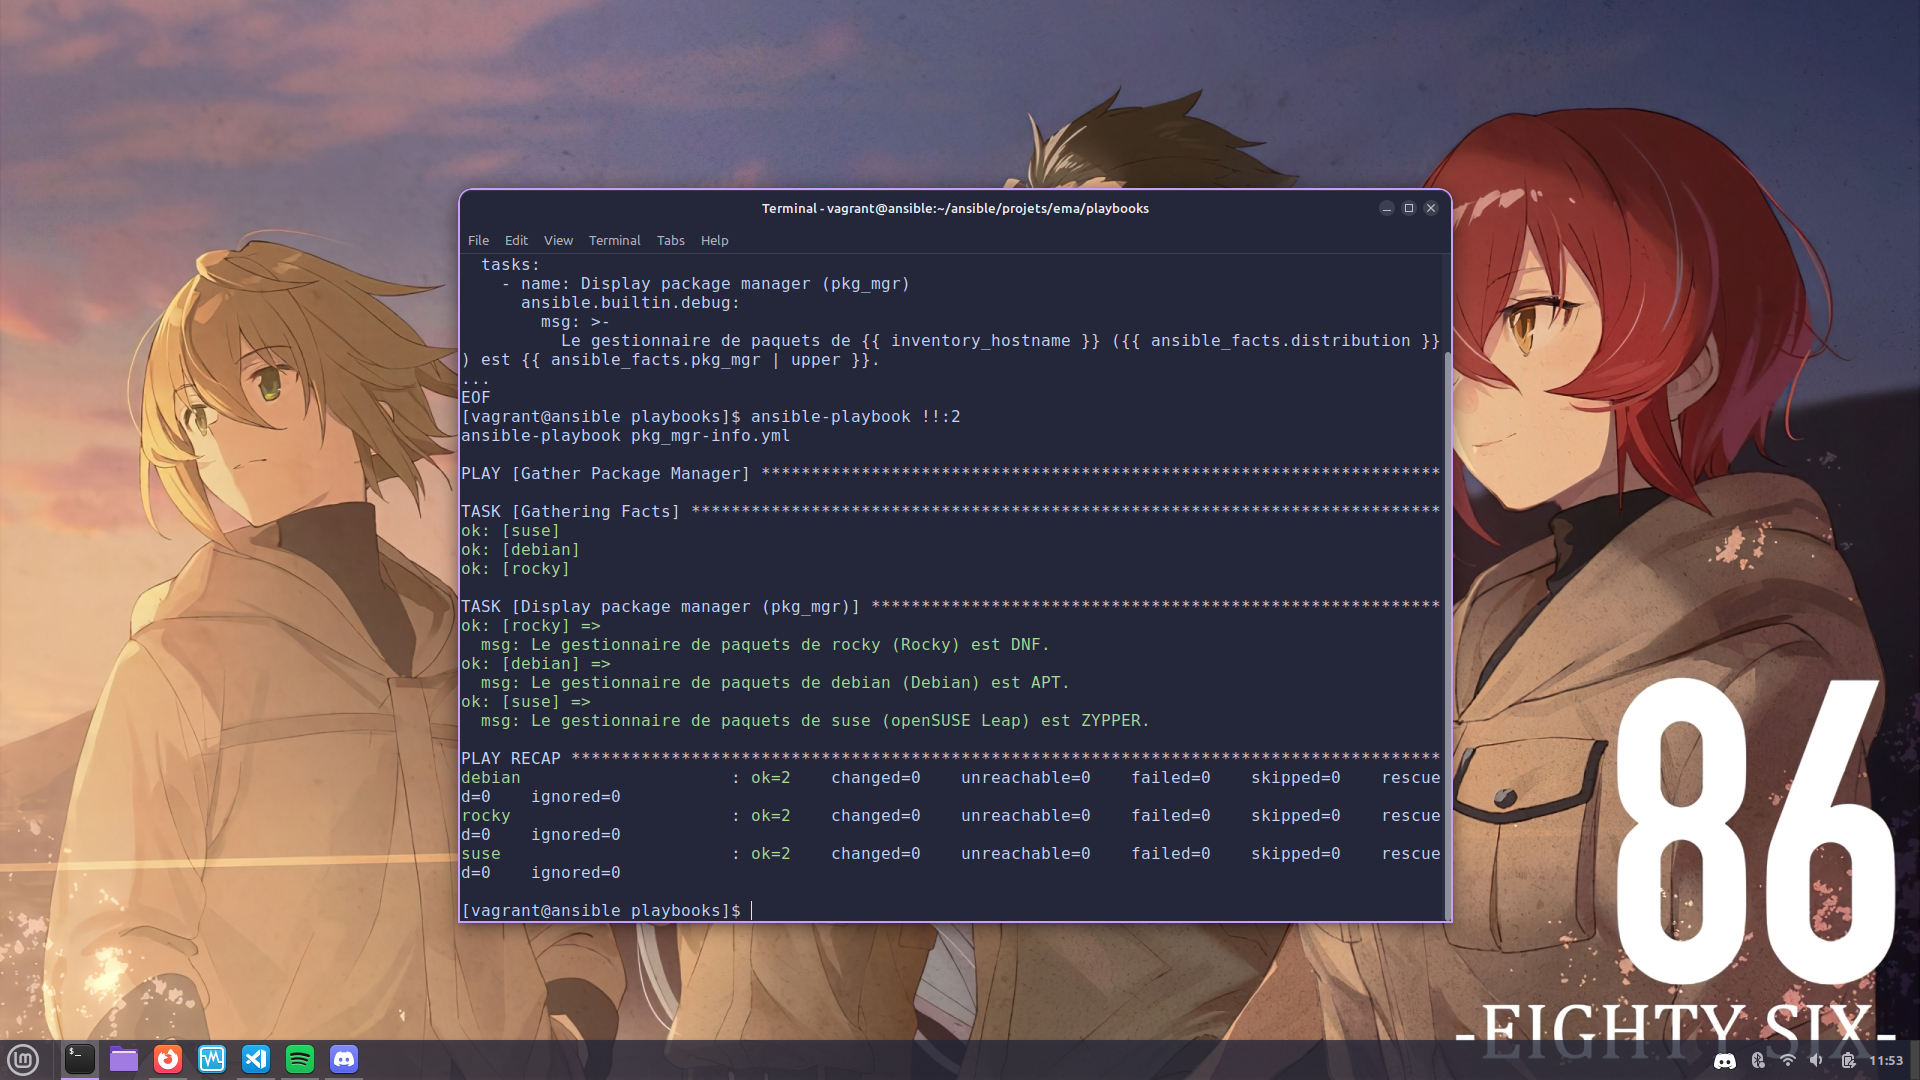Screen dimensions: 1920x1080
Task: Open Spotify from the taskbar
Action: click(x=300, y=1059)
